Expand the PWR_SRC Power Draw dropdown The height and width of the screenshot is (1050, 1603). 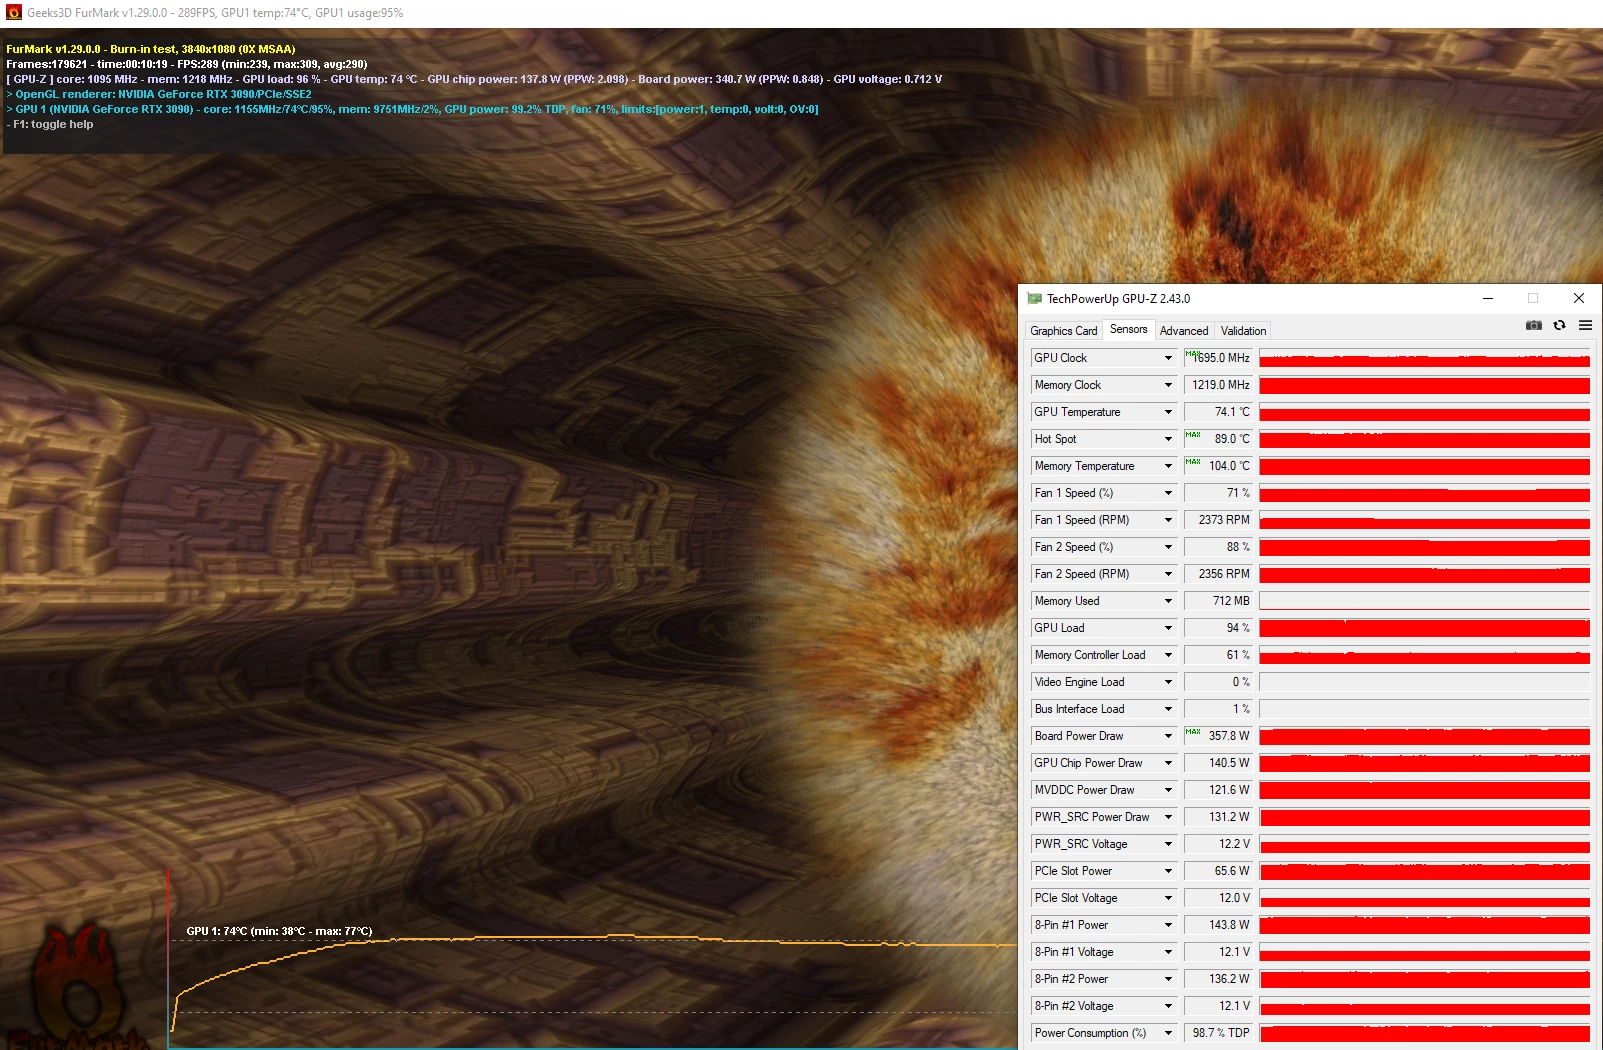(x=1168, y=817)
